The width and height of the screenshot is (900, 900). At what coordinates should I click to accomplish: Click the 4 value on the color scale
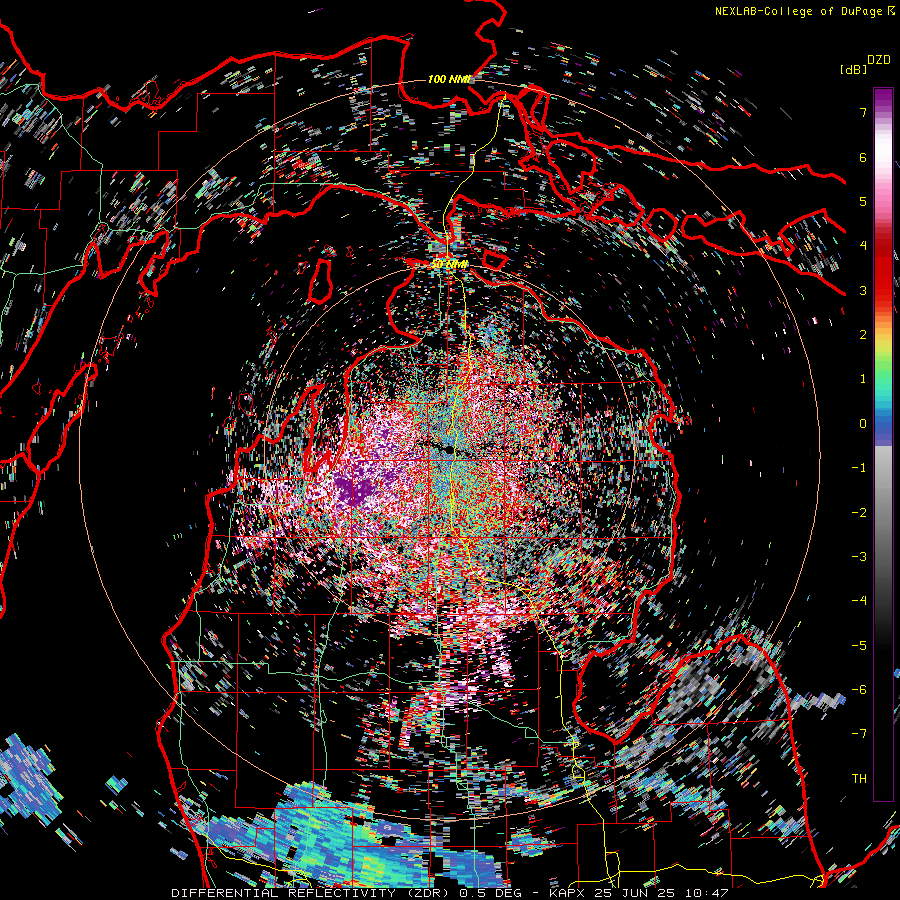[863, 246]
